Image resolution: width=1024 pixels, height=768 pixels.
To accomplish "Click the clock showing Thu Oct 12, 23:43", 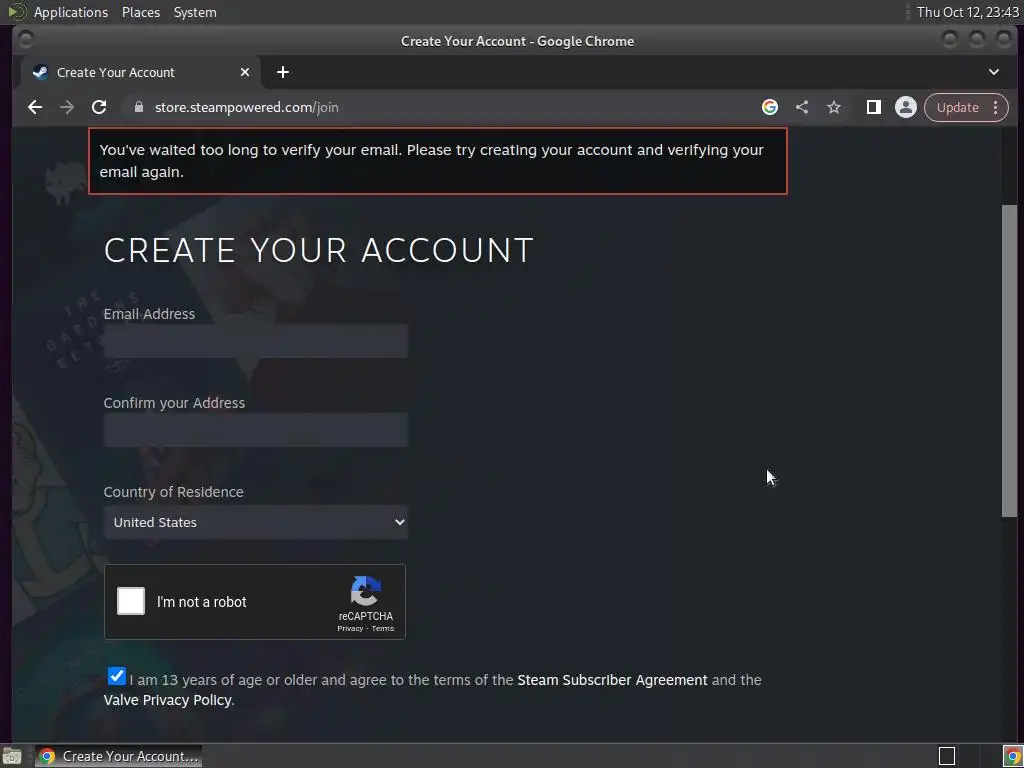I will tap(967, 12).
